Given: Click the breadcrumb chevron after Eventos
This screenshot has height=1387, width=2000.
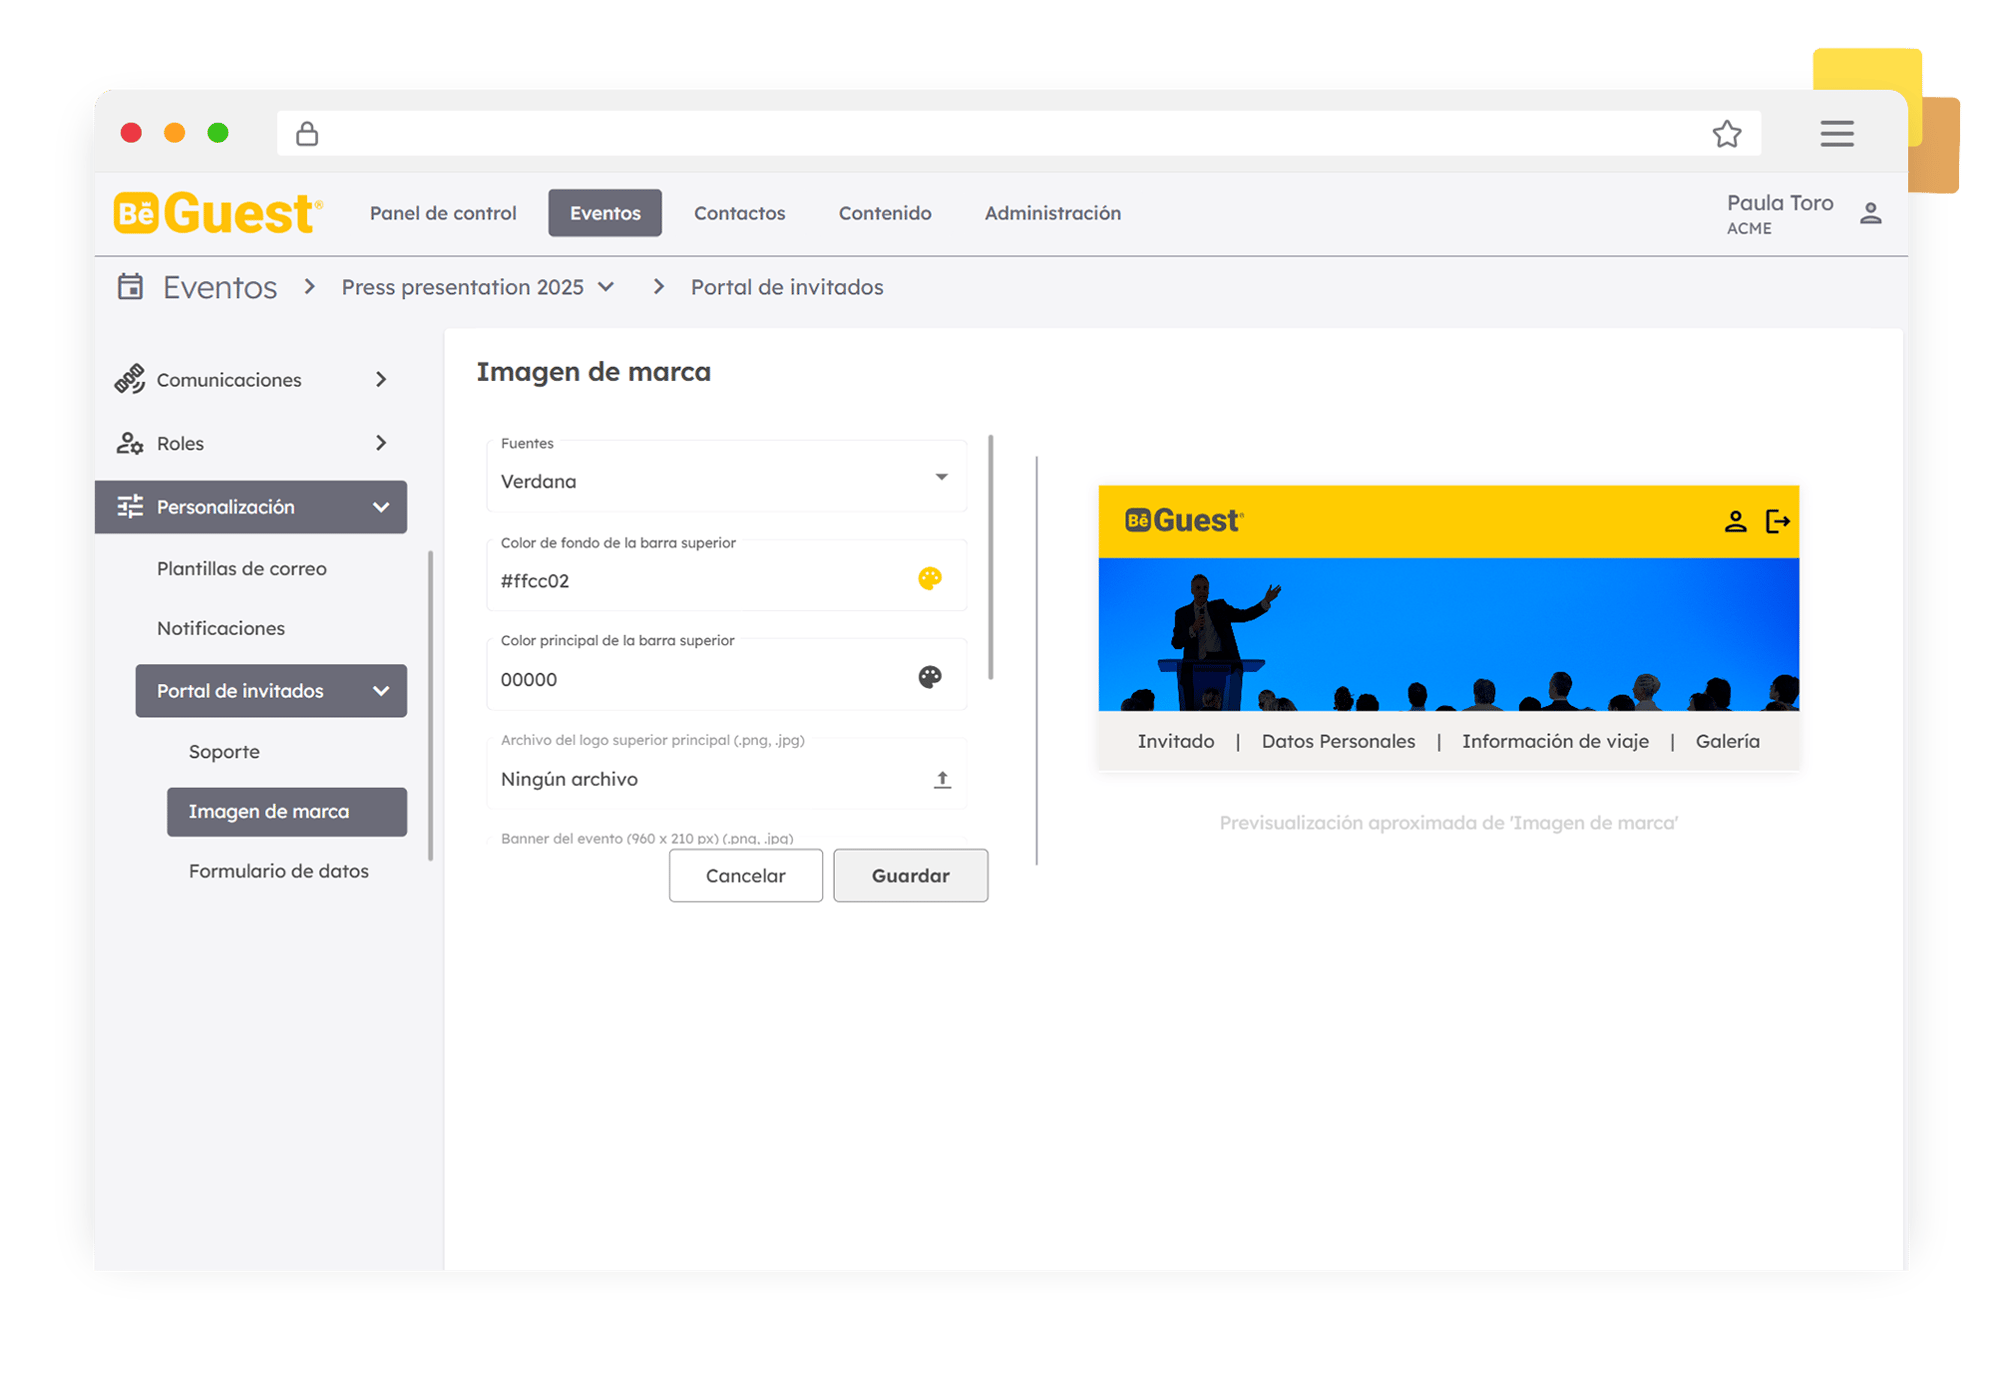Looking at the screenshot, I should pyautogui.click(x=310, y=287).
